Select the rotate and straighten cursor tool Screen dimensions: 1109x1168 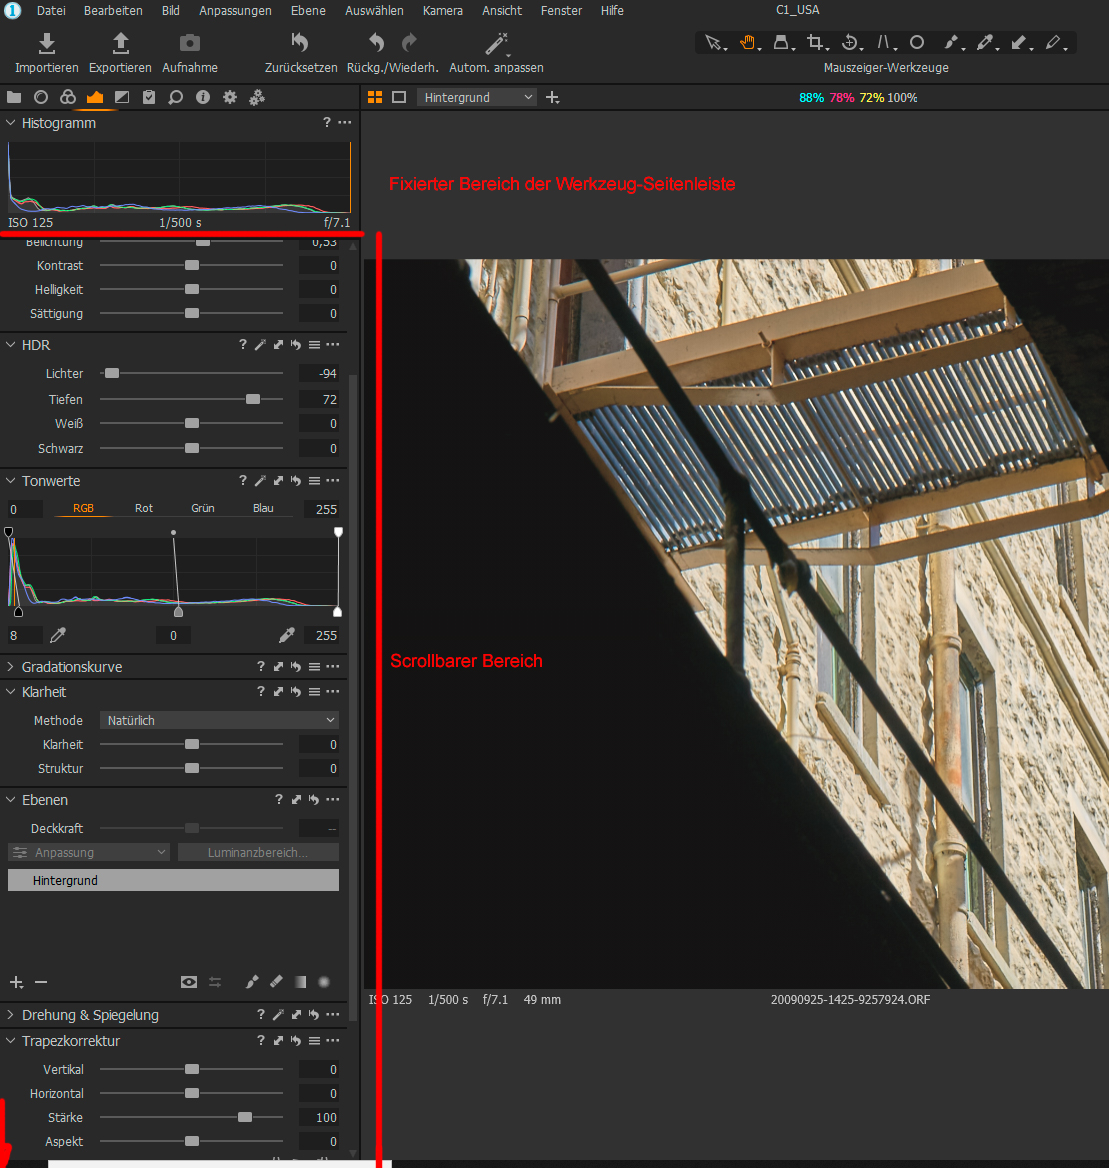click(x=850, y=43)
